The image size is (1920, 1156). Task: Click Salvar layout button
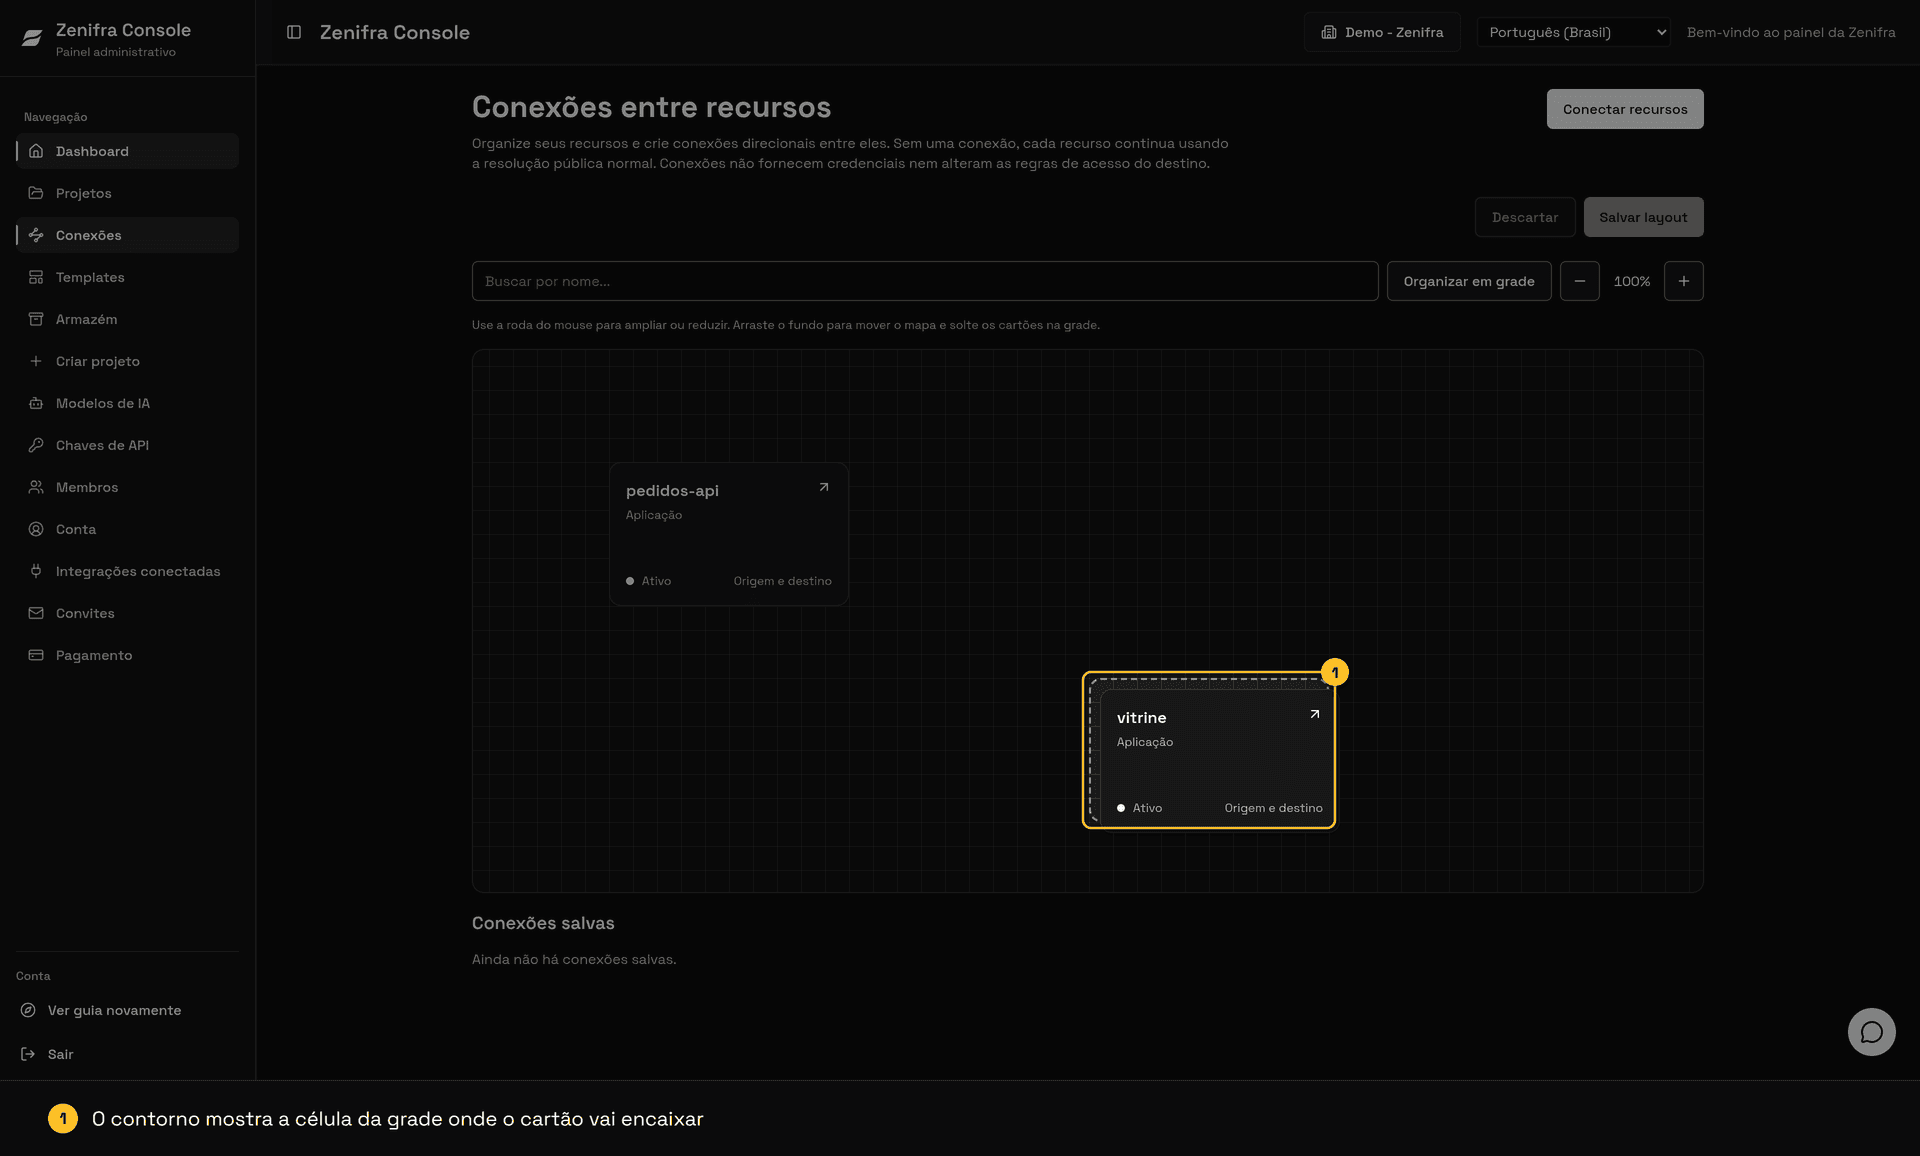point(1643,217)
